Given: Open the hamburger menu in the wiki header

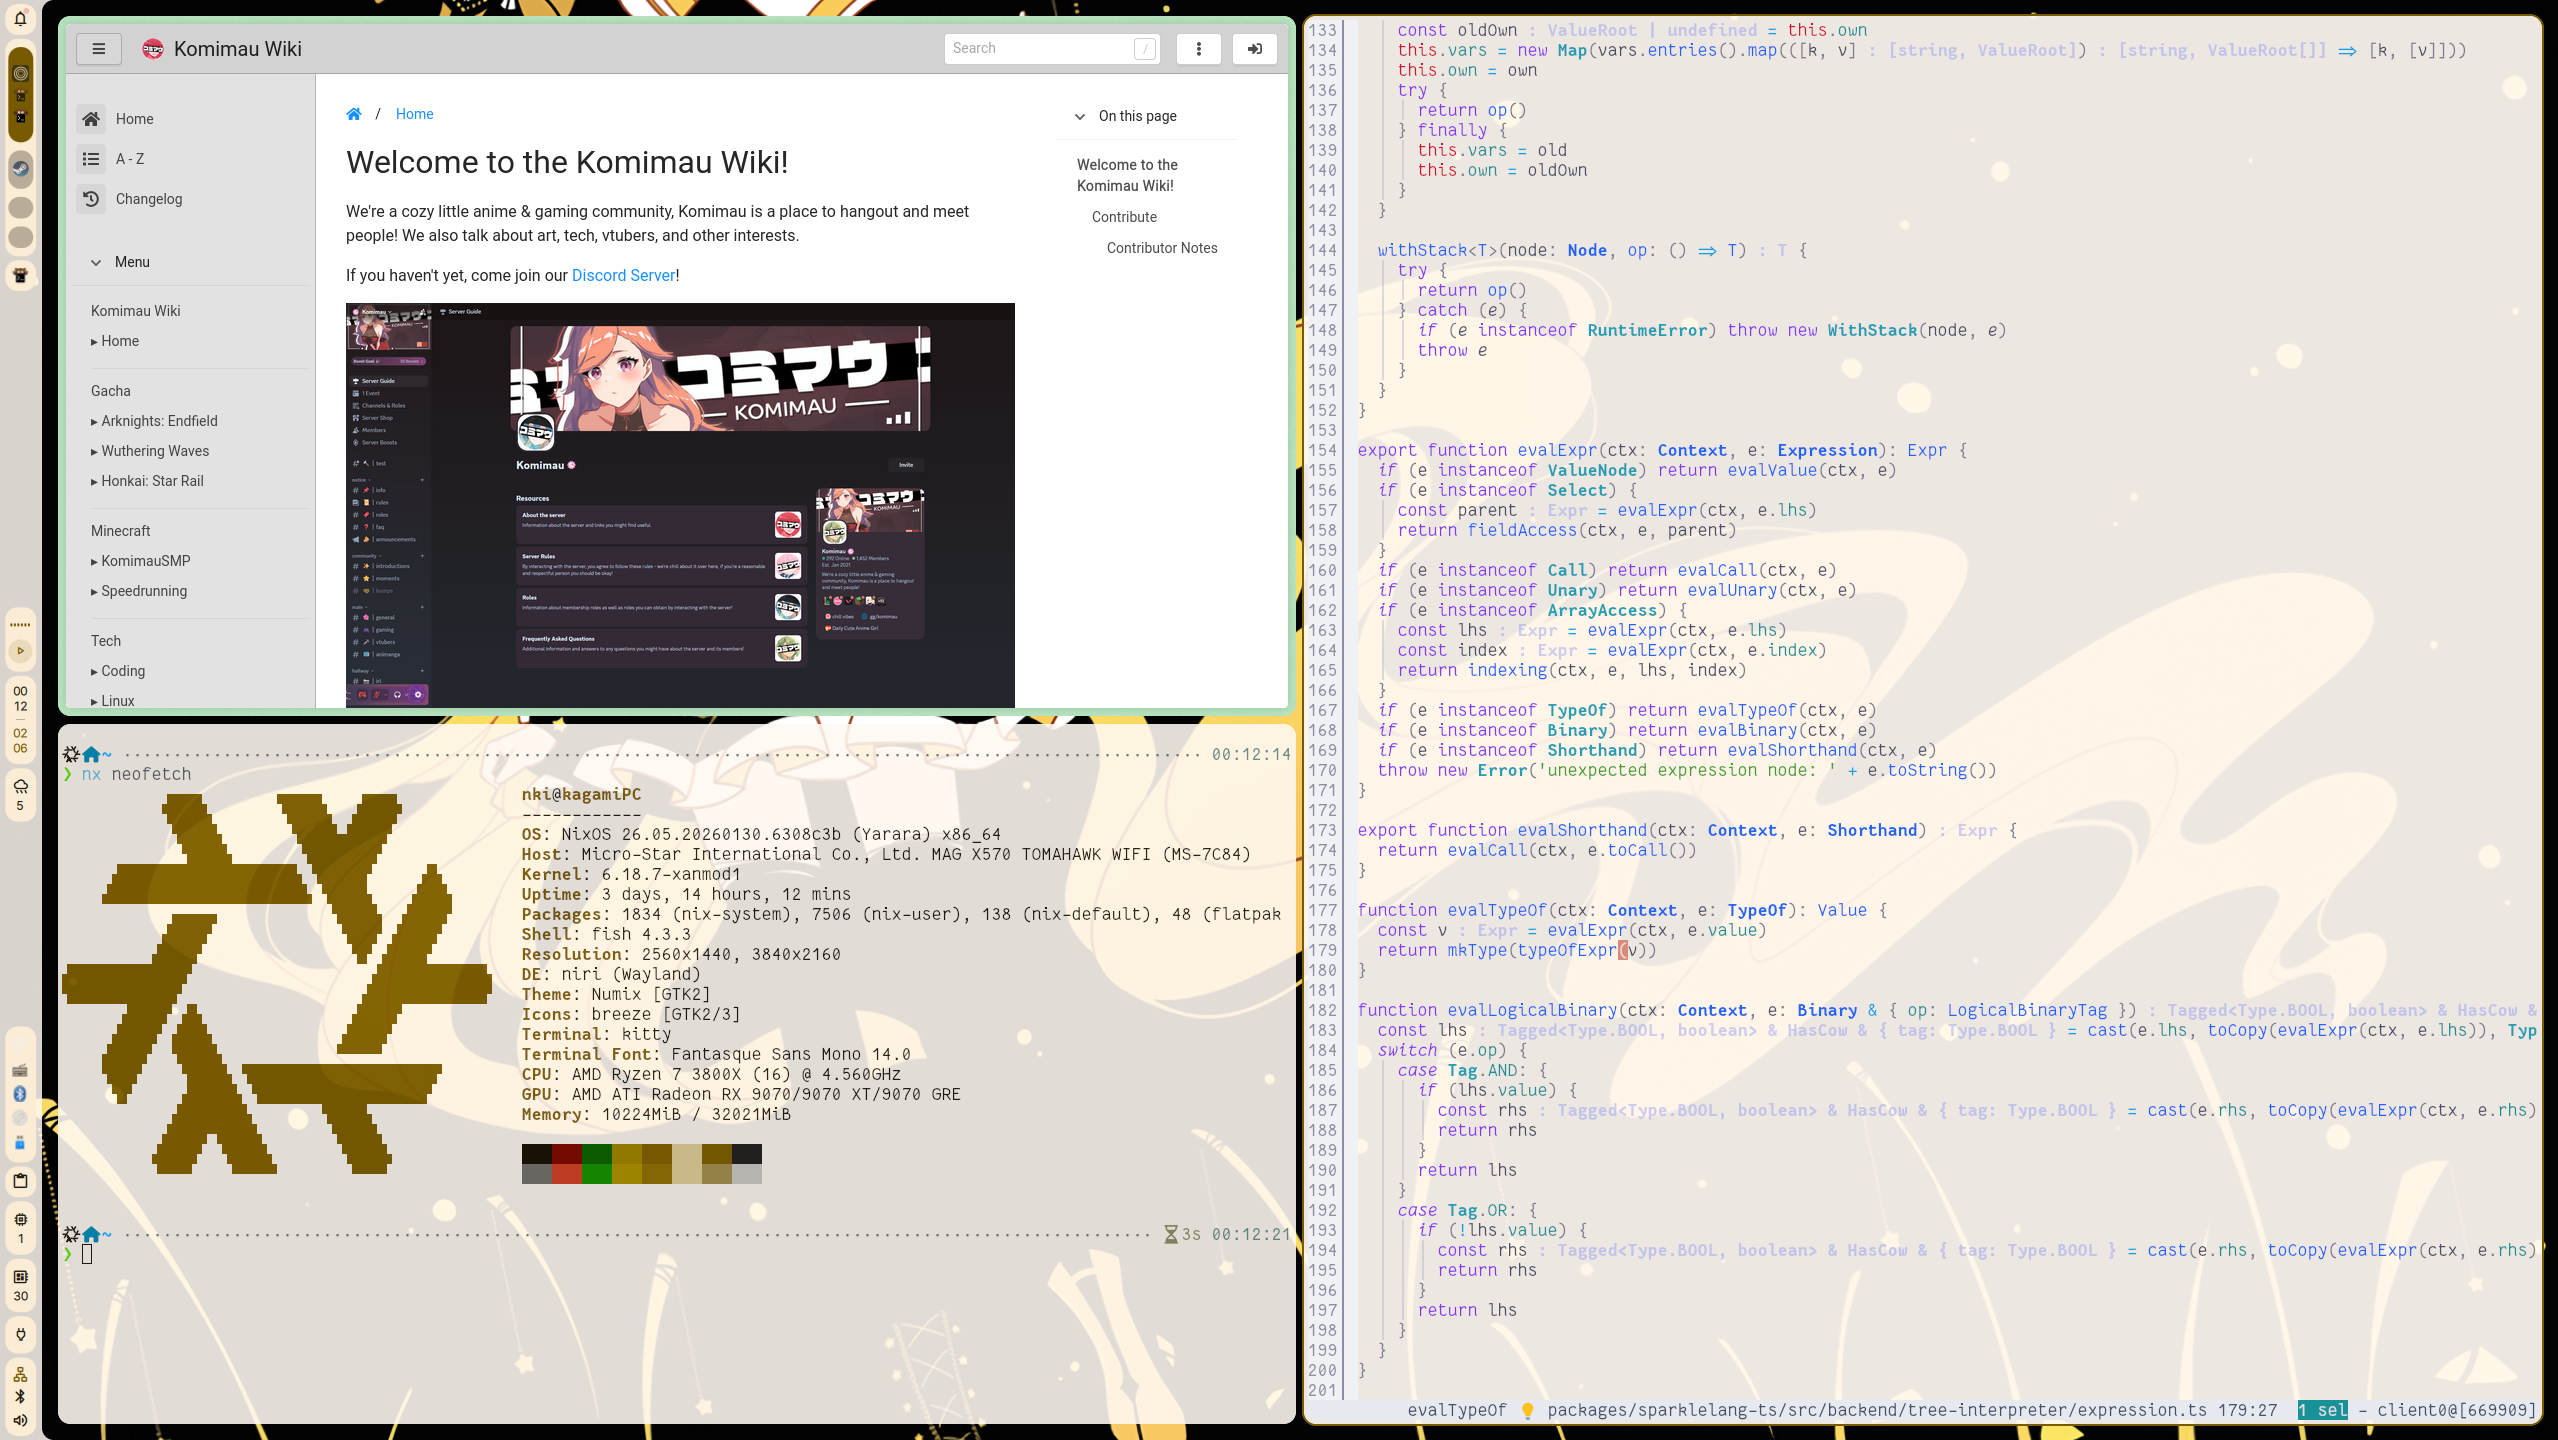Looking at the screenshot, I should coord(98,48).
